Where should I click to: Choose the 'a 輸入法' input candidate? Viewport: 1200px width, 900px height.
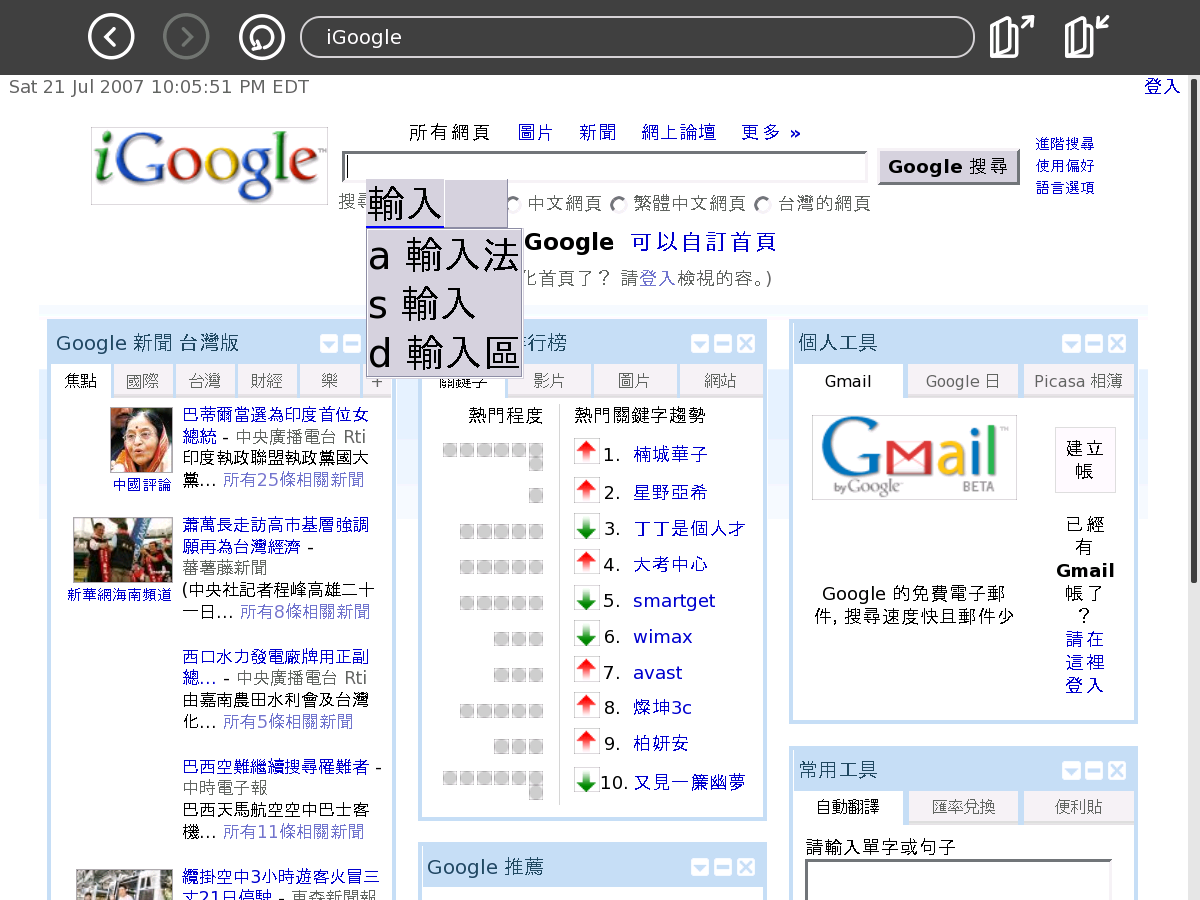[443, 257]
